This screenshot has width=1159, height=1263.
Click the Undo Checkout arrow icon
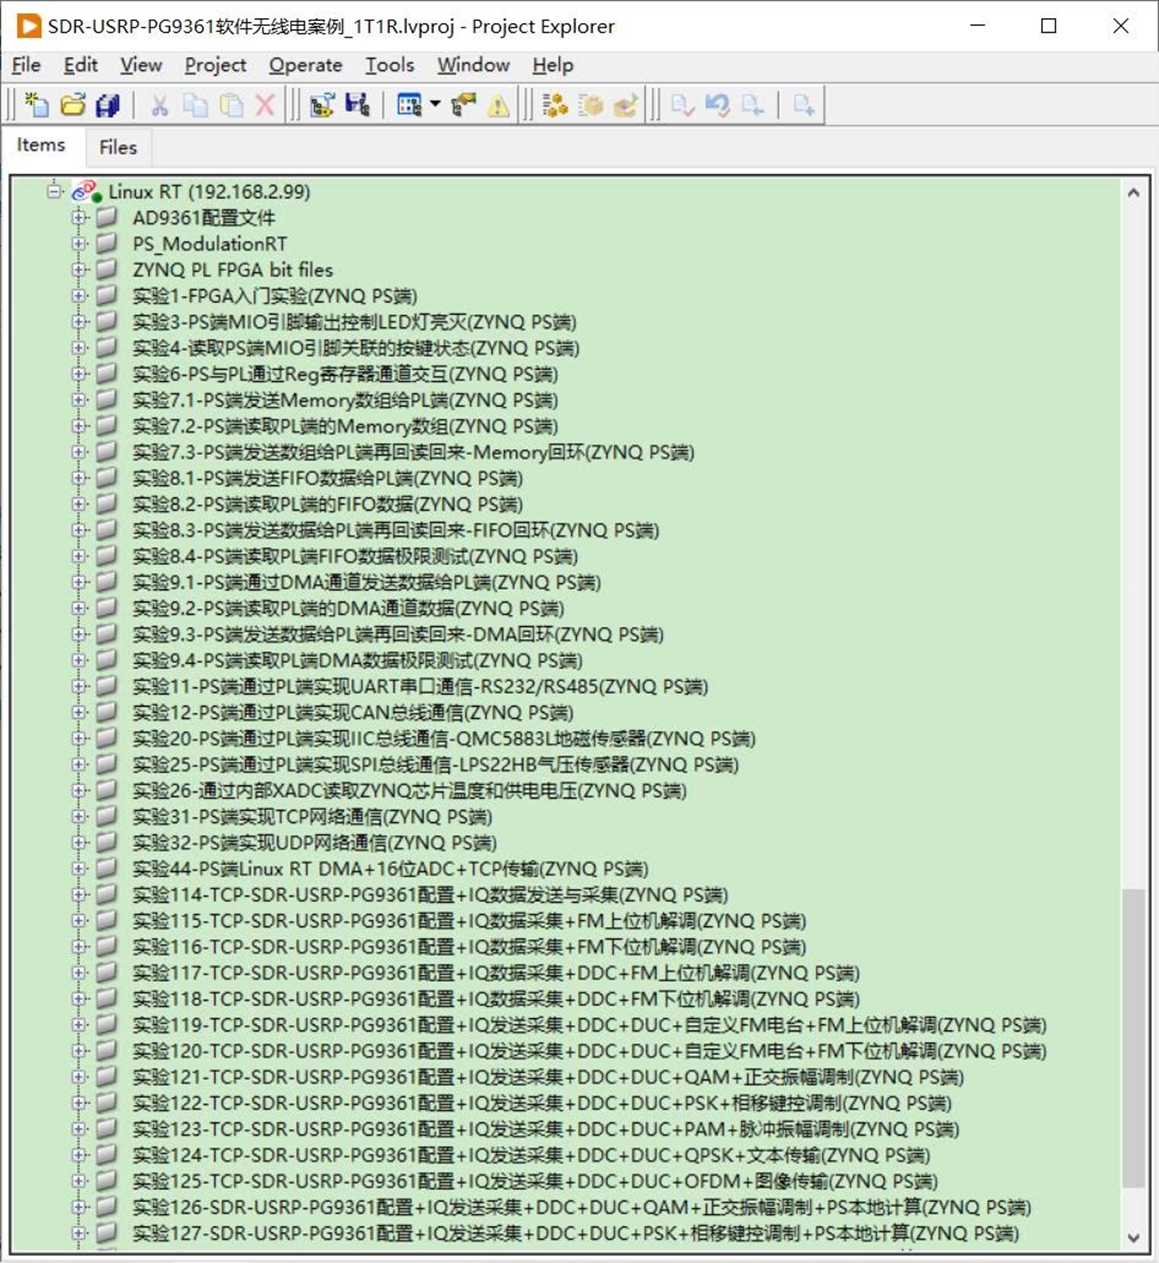coord(718,104)
